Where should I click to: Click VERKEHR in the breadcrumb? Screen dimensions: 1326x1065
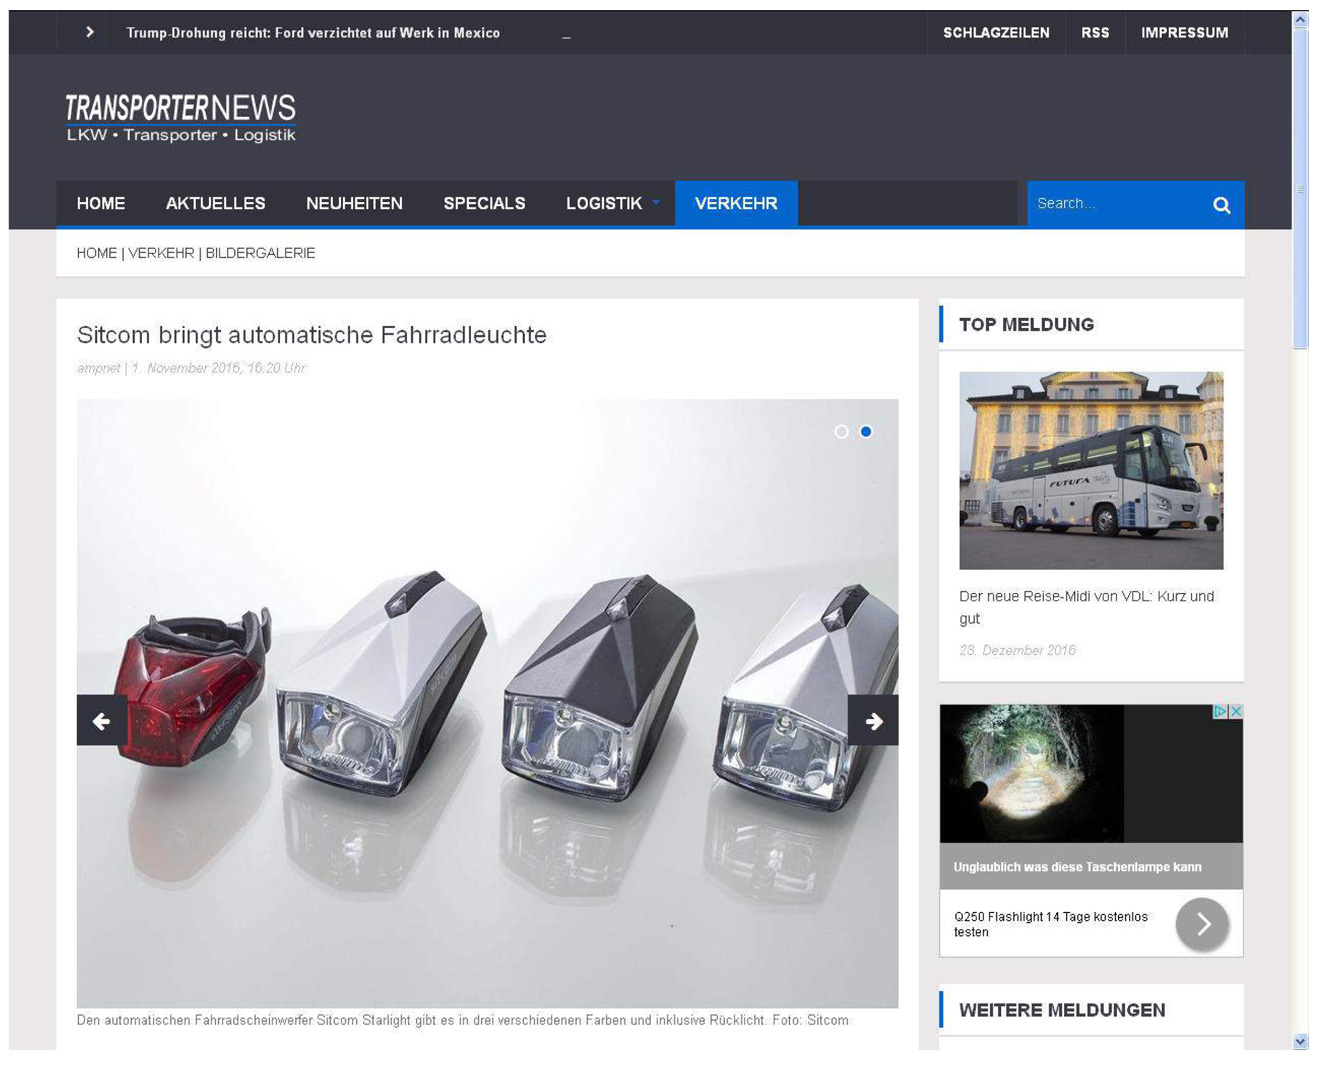(161, 253)
